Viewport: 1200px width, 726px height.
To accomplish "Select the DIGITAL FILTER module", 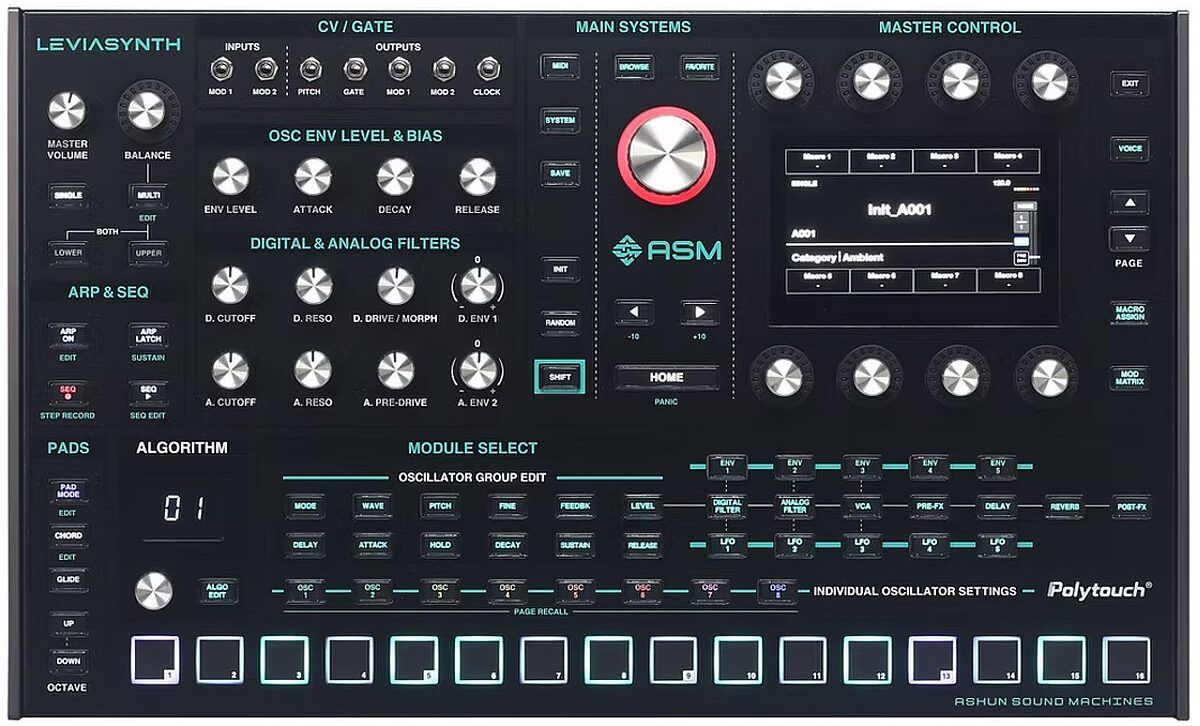I will click(726, 507).
